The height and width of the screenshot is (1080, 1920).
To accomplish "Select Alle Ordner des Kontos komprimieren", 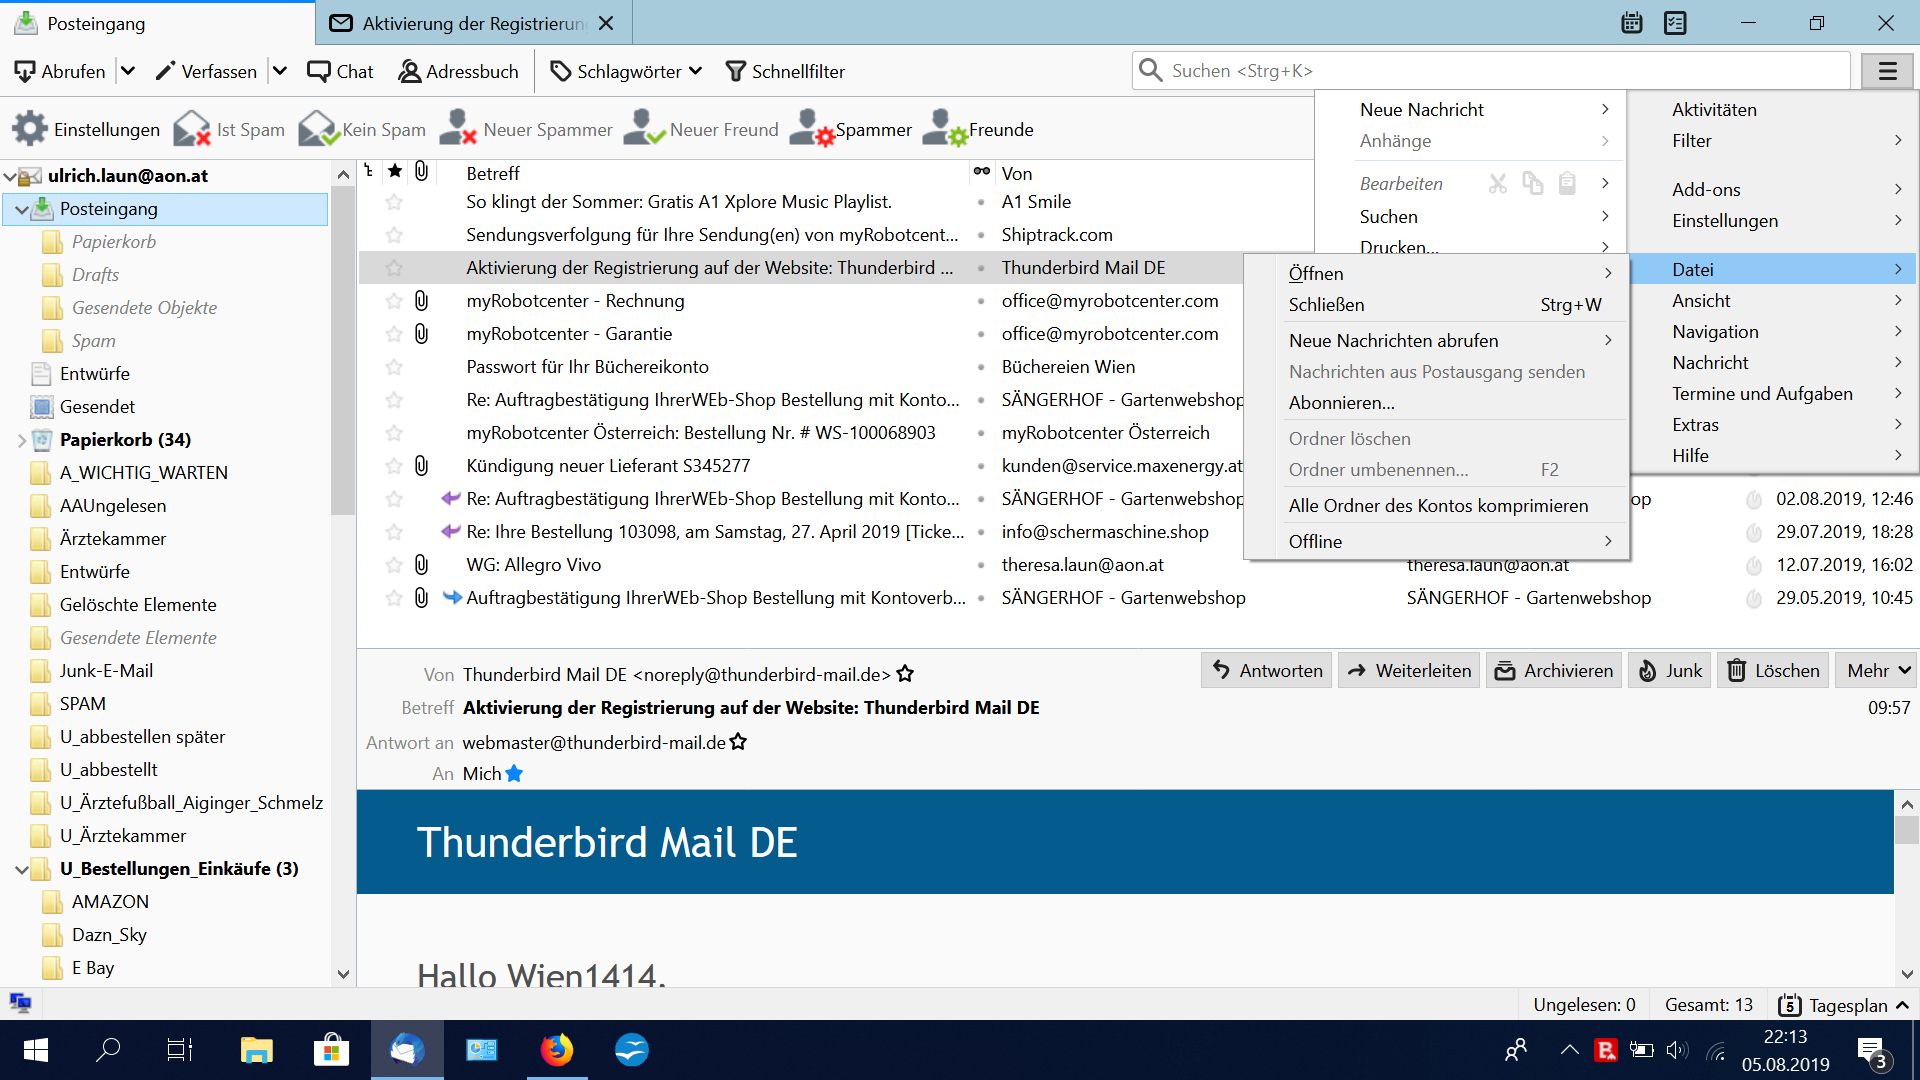I will [1437, 505].
